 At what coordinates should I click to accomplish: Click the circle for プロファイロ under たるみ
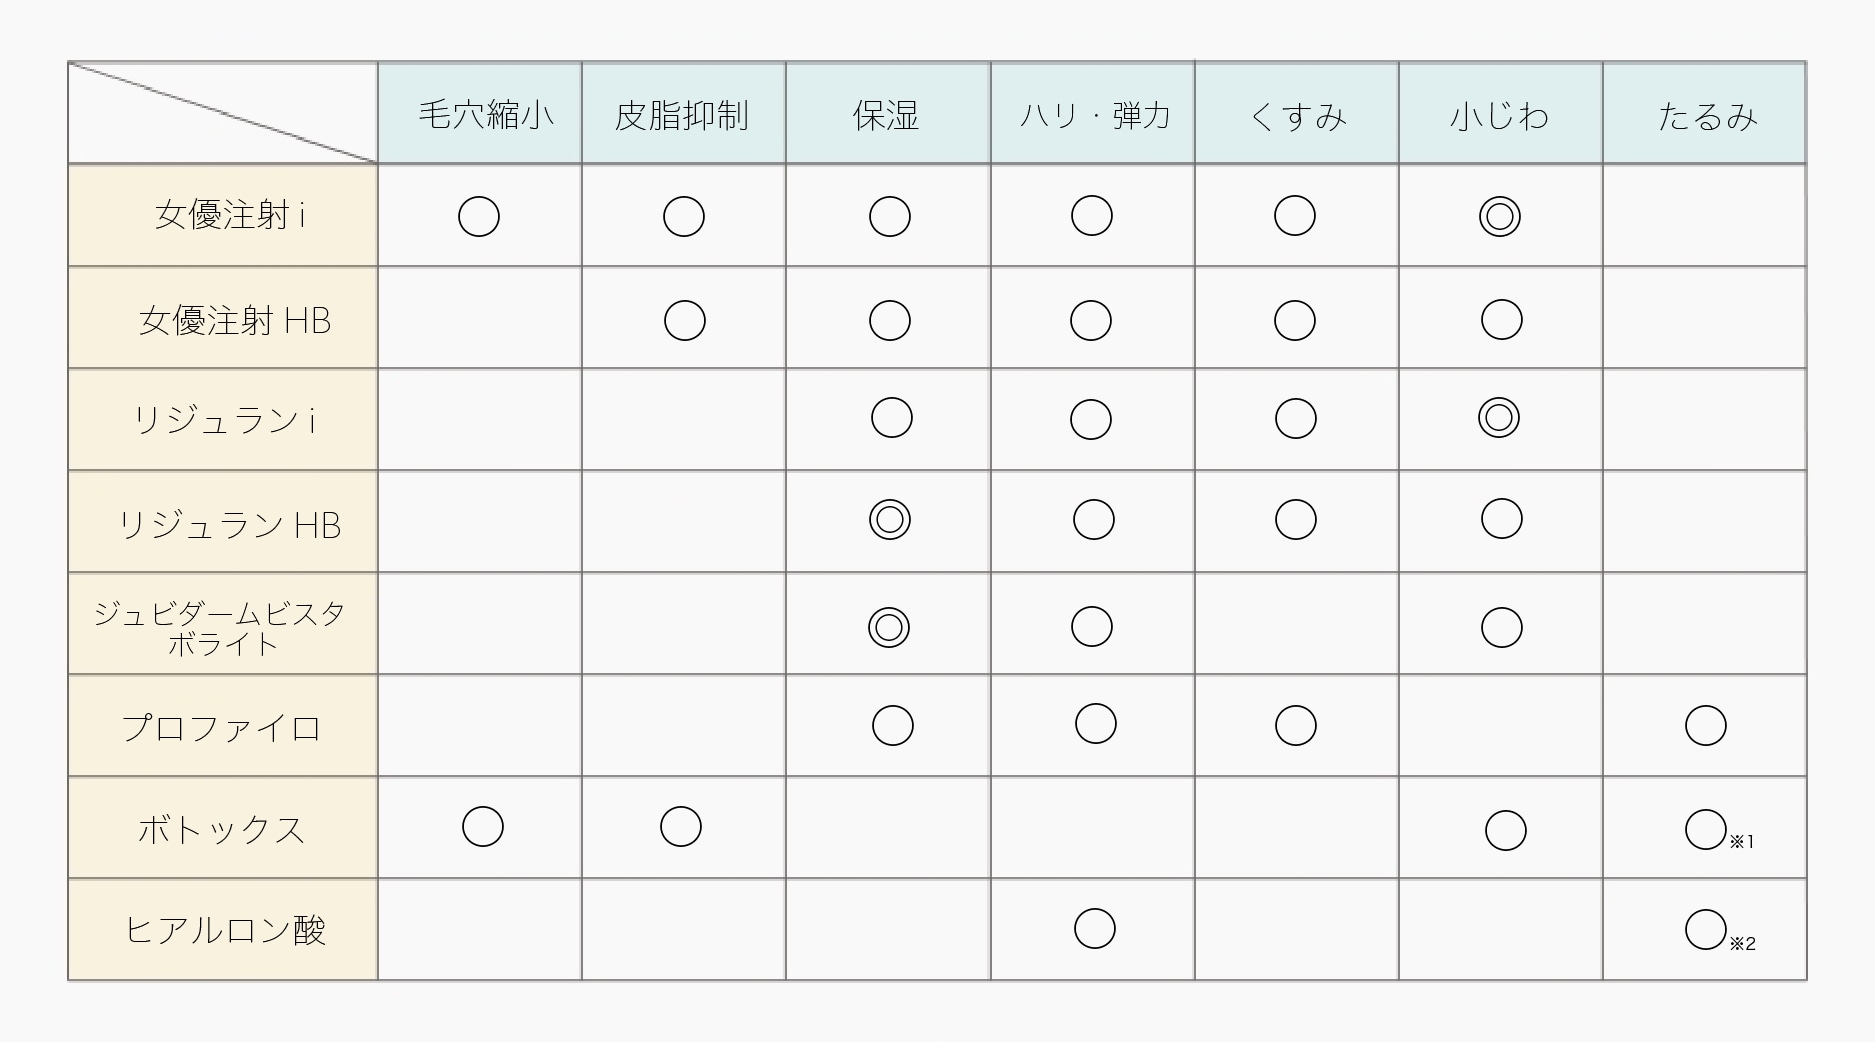(1705, 725)
